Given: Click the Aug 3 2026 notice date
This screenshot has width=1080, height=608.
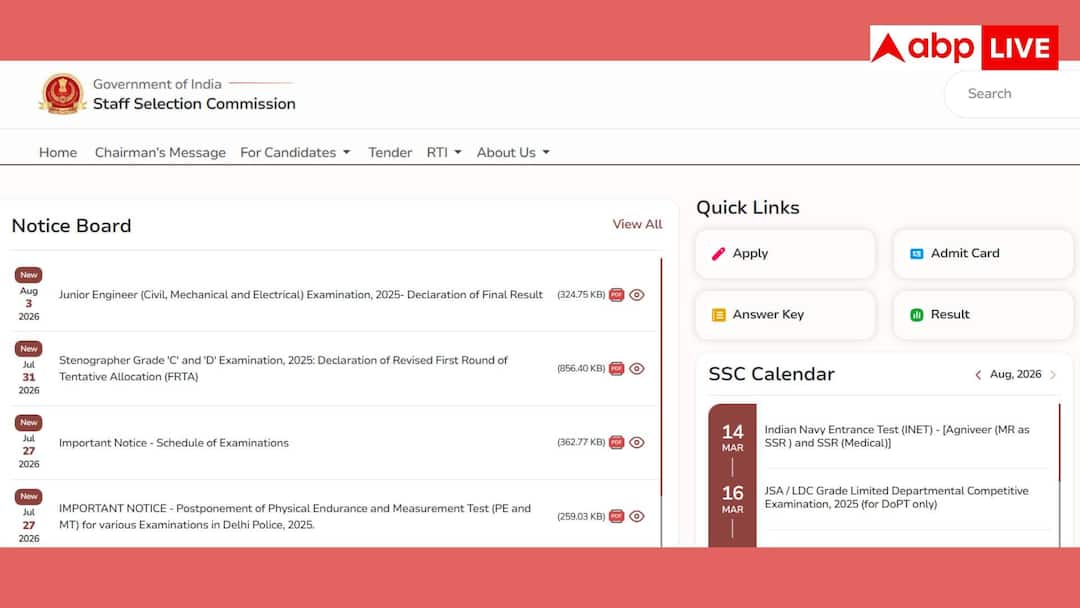Looking at the screenshot, I should click(x=29, y=304).
